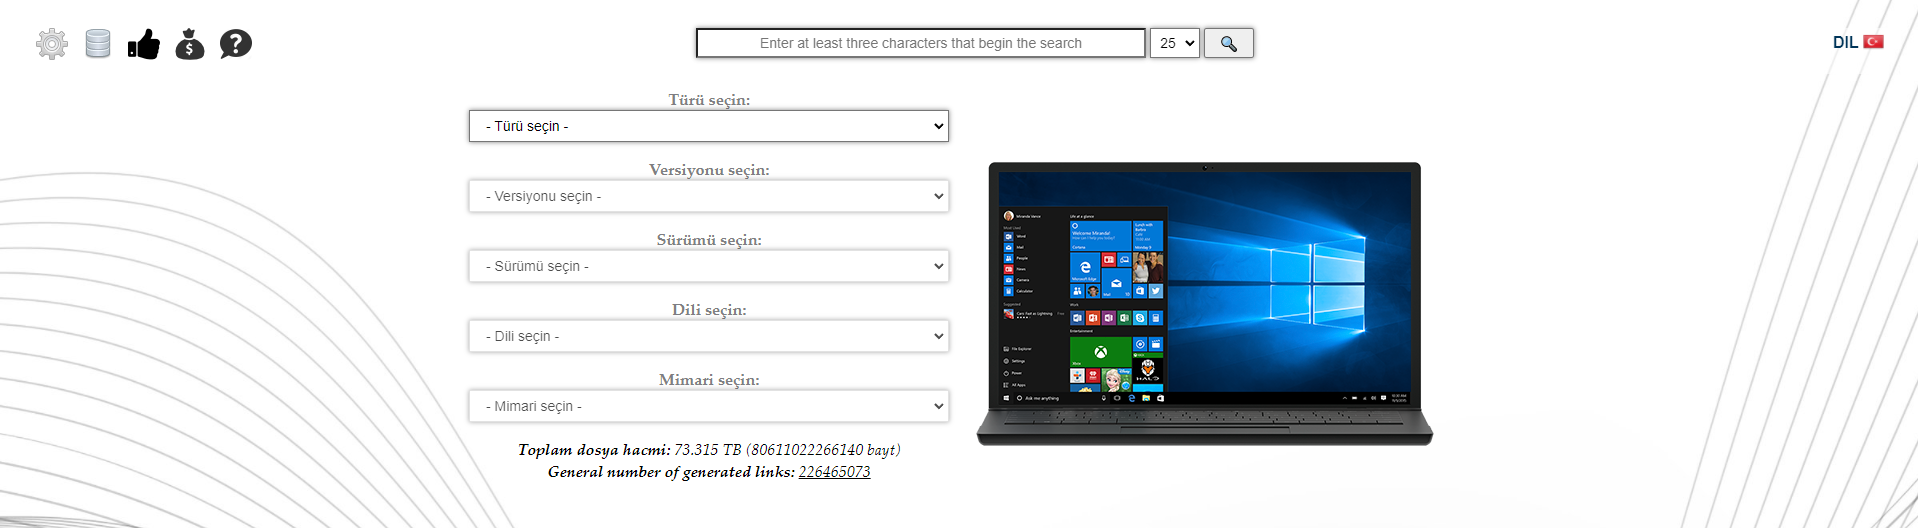The width and height of the screenshot is (1918, 528).
Task: Expand the Versiyonu seçin dropdown
Action: pyautogui.click(x=709, y=196)
